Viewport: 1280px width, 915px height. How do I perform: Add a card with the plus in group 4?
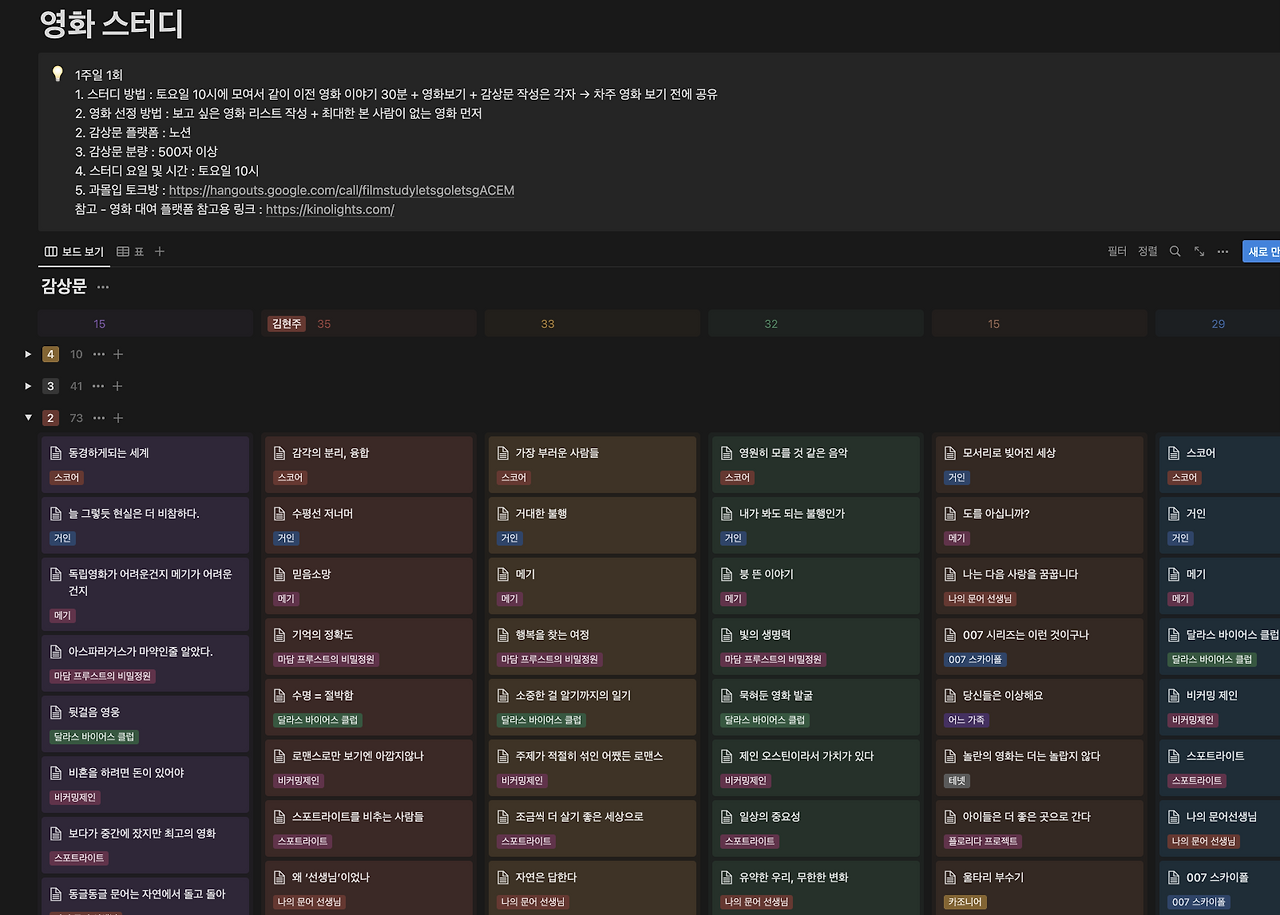tap(118, 354)
